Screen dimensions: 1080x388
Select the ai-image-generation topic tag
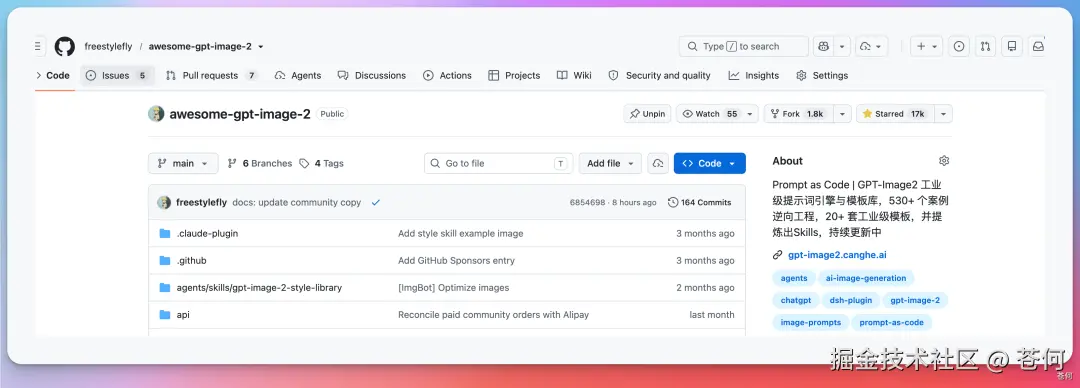[x=866, y=278]
